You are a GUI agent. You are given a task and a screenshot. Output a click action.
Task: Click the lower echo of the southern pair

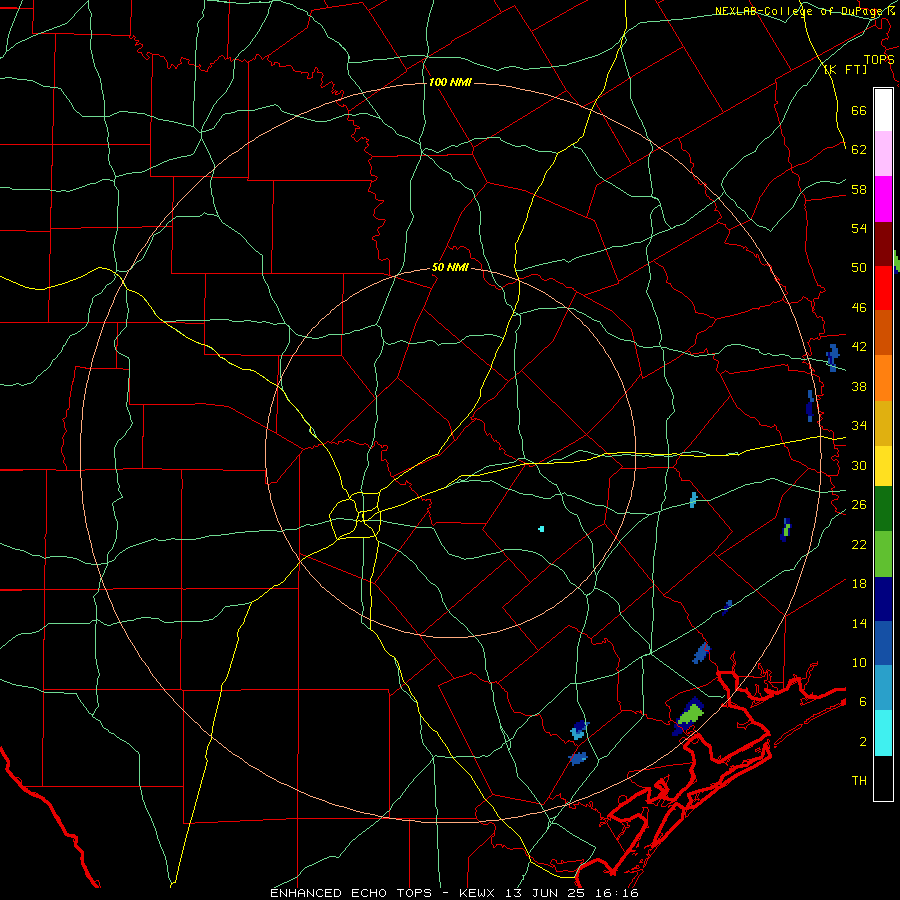point(578,758)
